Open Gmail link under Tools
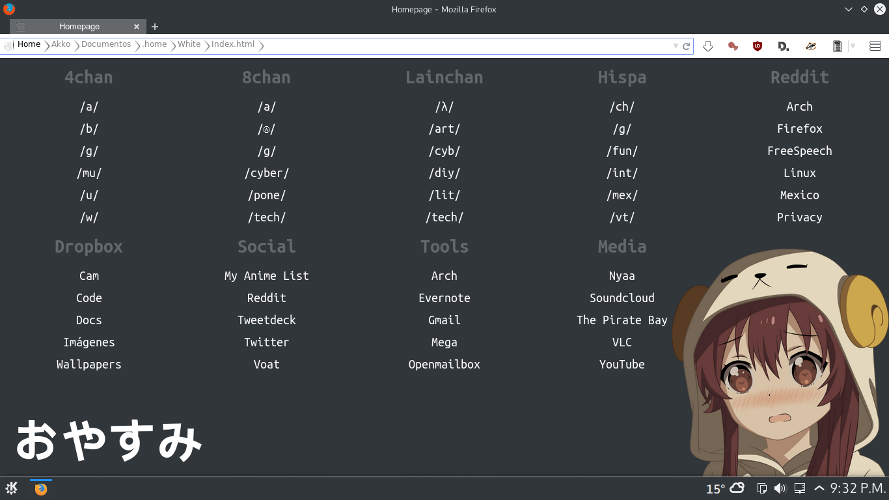889x500 pixels. point(444,320)
